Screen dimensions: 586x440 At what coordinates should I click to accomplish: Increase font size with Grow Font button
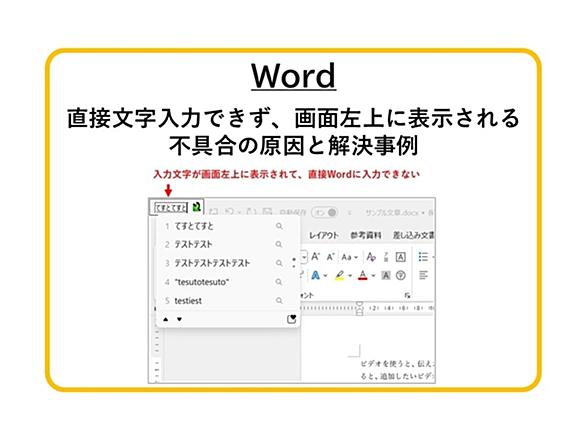pos(315,257)
